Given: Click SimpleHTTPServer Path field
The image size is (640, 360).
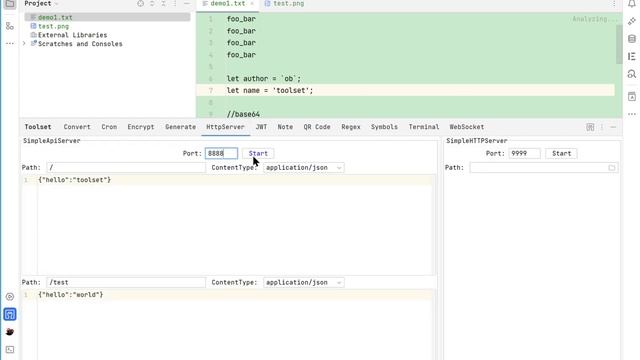Looking at the screenshot, I should point(544,168).
